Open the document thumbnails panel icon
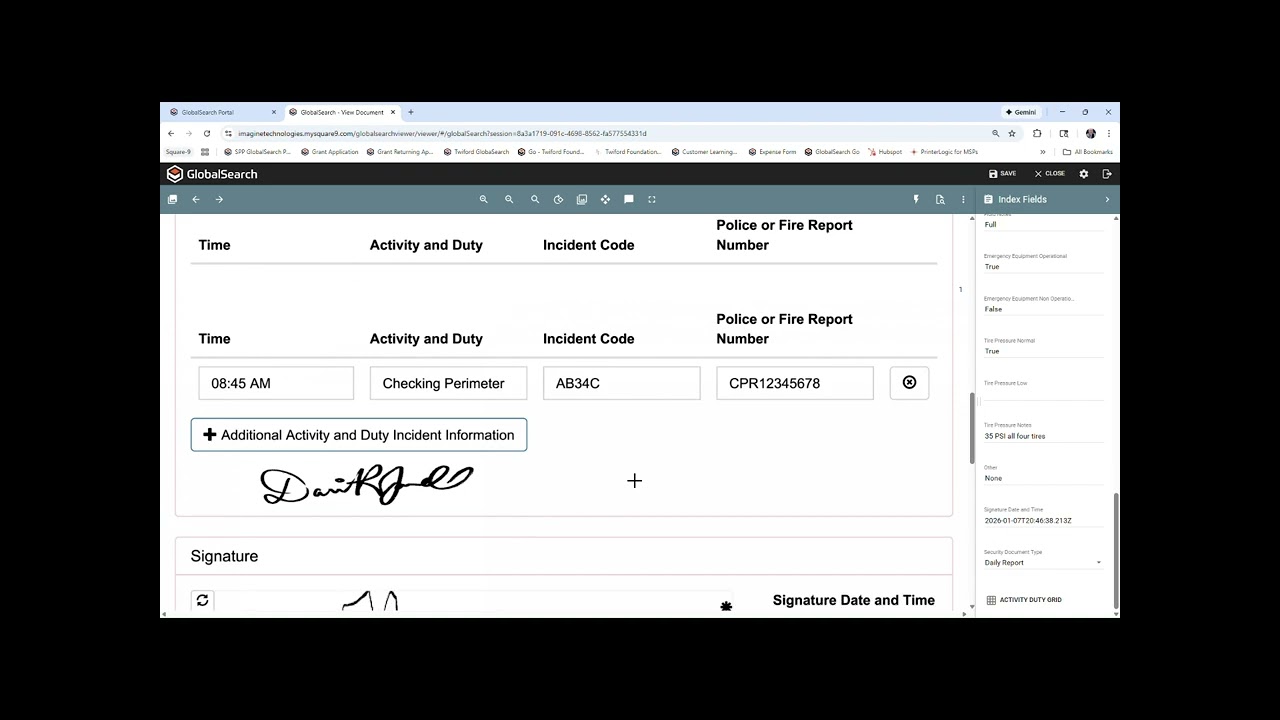1280x720 pixels. point(172,199)
